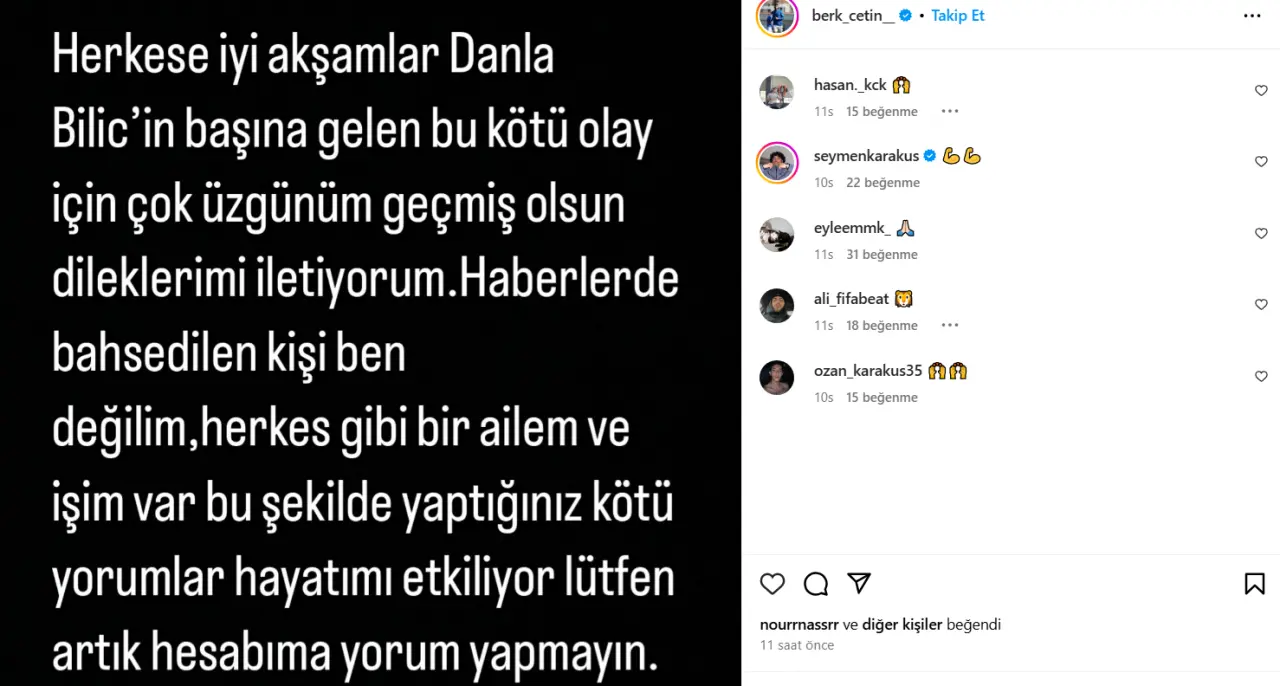The image size is (1280, 686).
Task: Follow berk_cetin__ with Takip Et
Action: point(958,16)
